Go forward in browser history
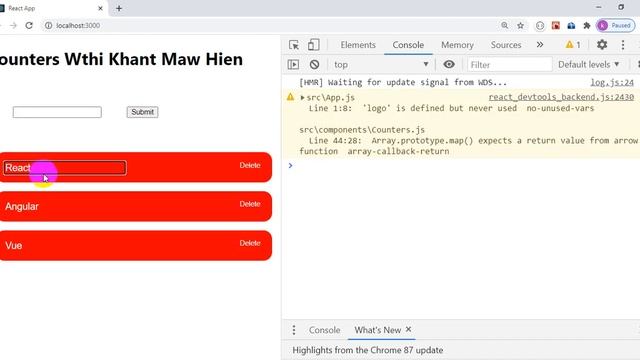Screen dimensions: 640x360 click(13, 25)
